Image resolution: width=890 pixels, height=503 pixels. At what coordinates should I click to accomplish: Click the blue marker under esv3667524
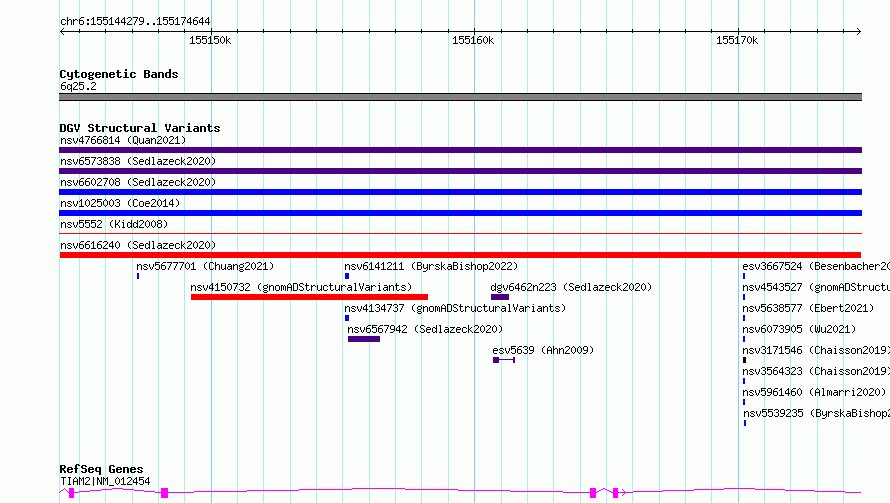[744, 276]
